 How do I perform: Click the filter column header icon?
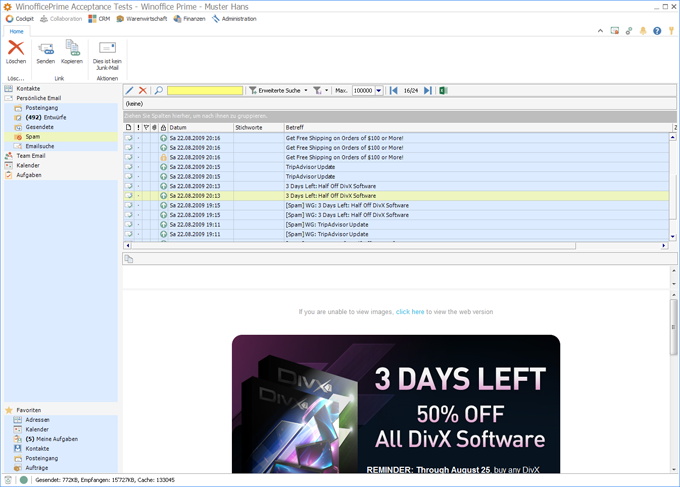(146, 127)
